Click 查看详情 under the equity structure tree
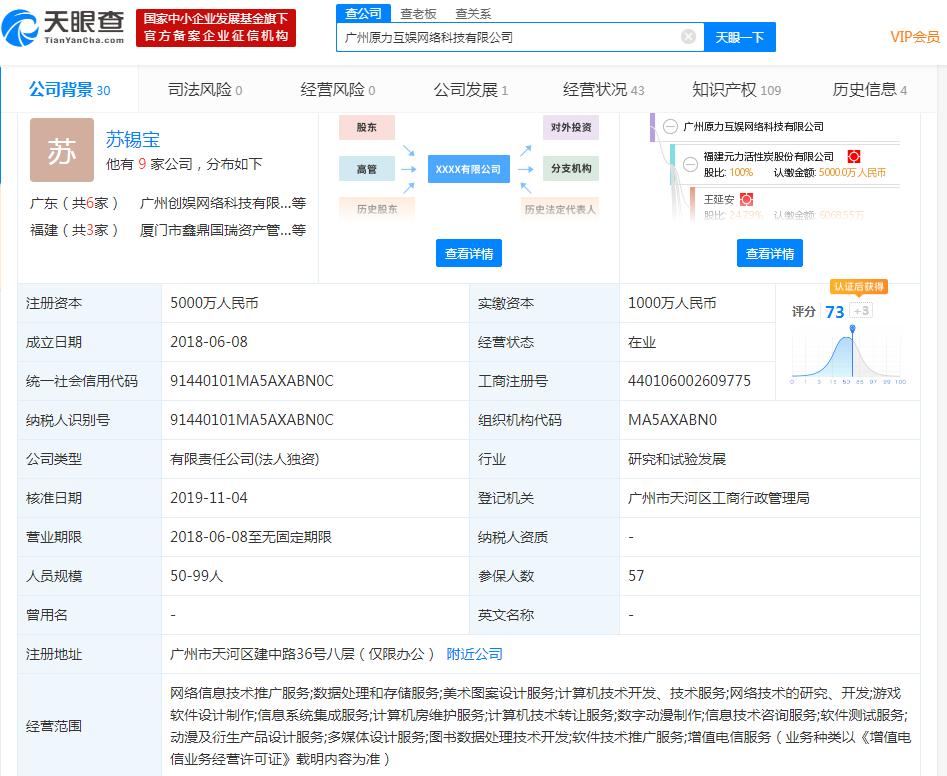The width and height of the screenshot is (947, 776). (770, 253)
